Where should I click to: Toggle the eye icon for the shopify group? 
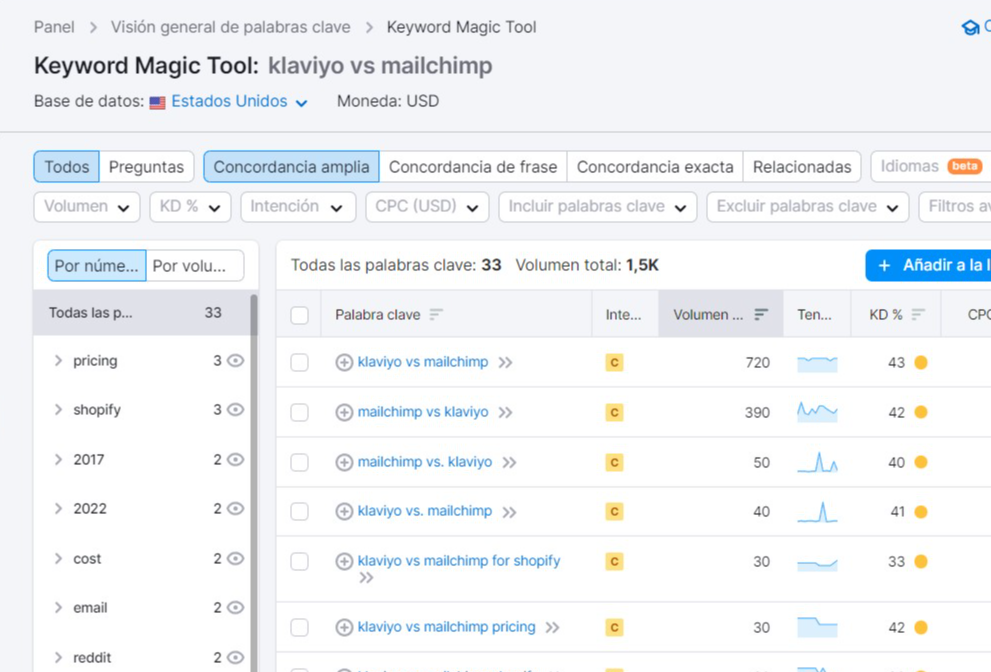pos(236,410)
